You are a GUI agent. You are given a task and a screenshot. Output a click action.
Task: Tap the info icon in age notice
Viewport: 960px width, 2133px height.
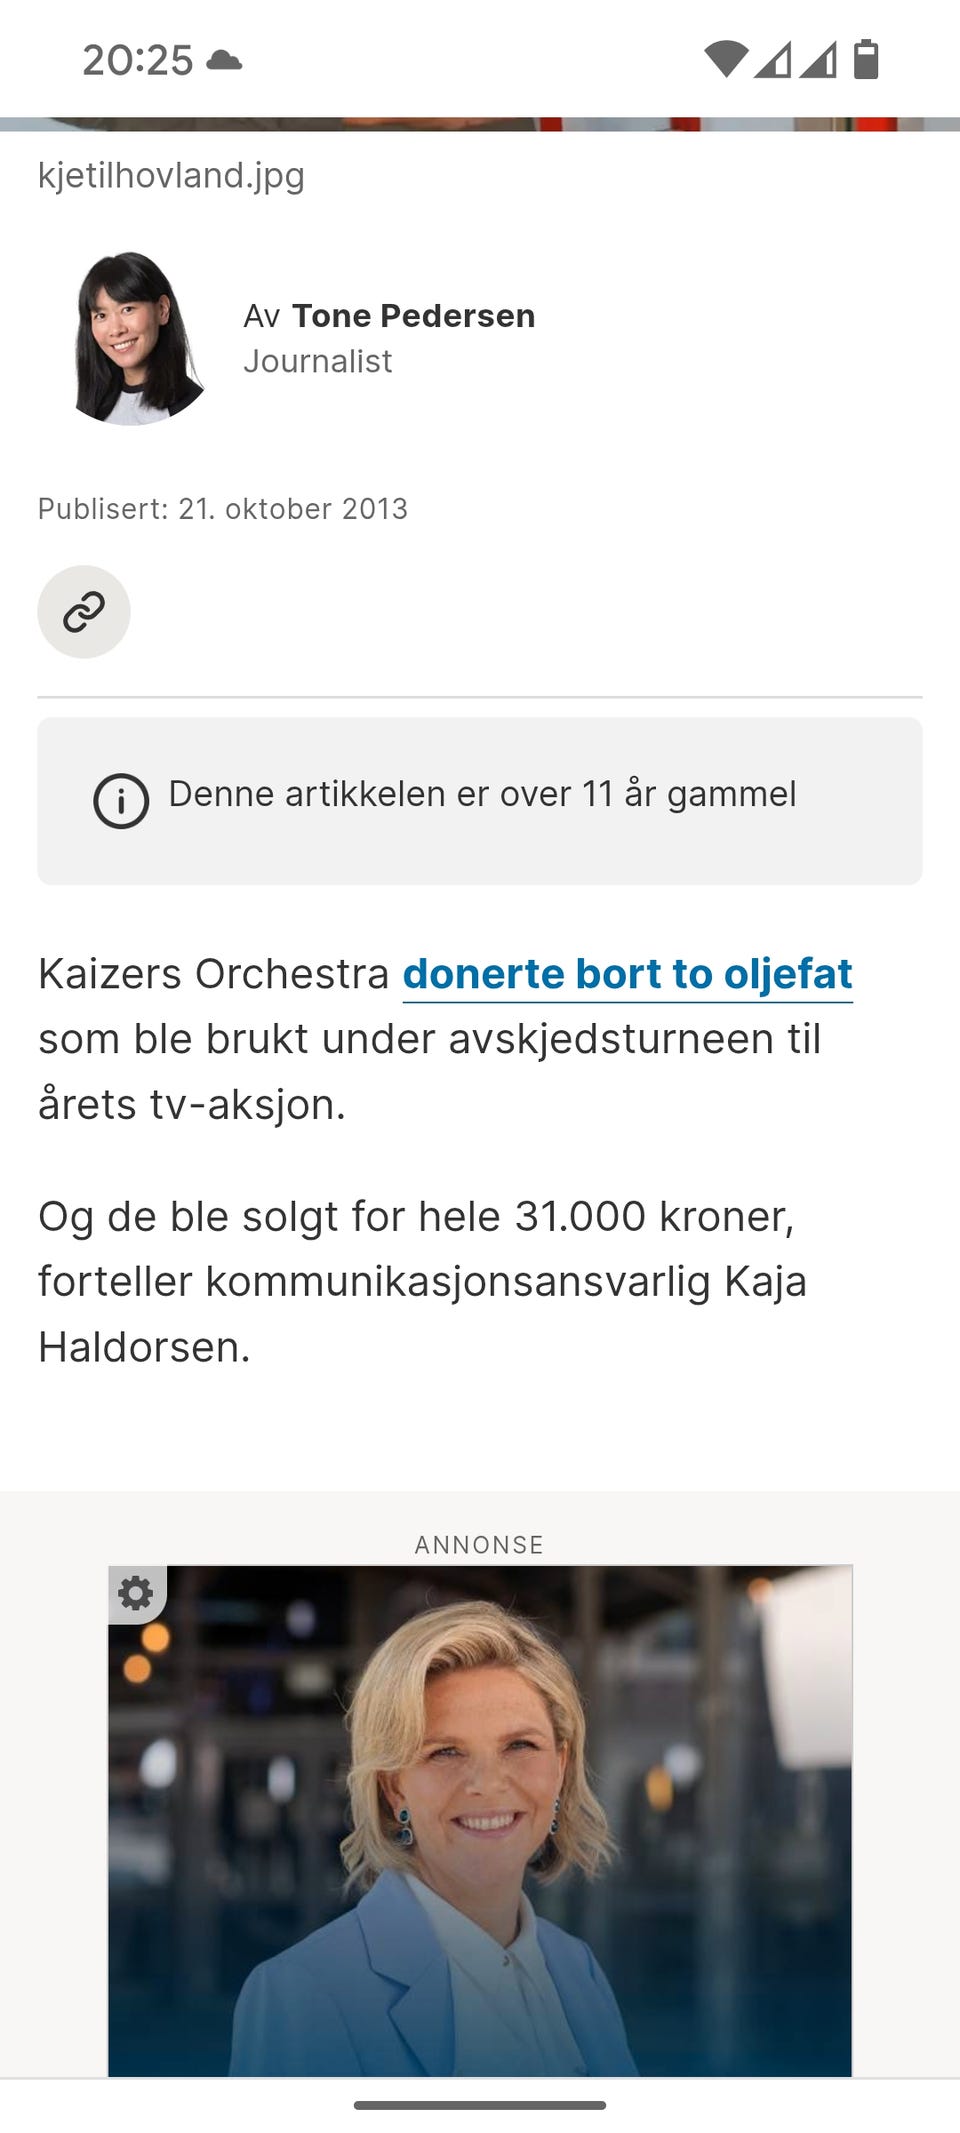121,801
